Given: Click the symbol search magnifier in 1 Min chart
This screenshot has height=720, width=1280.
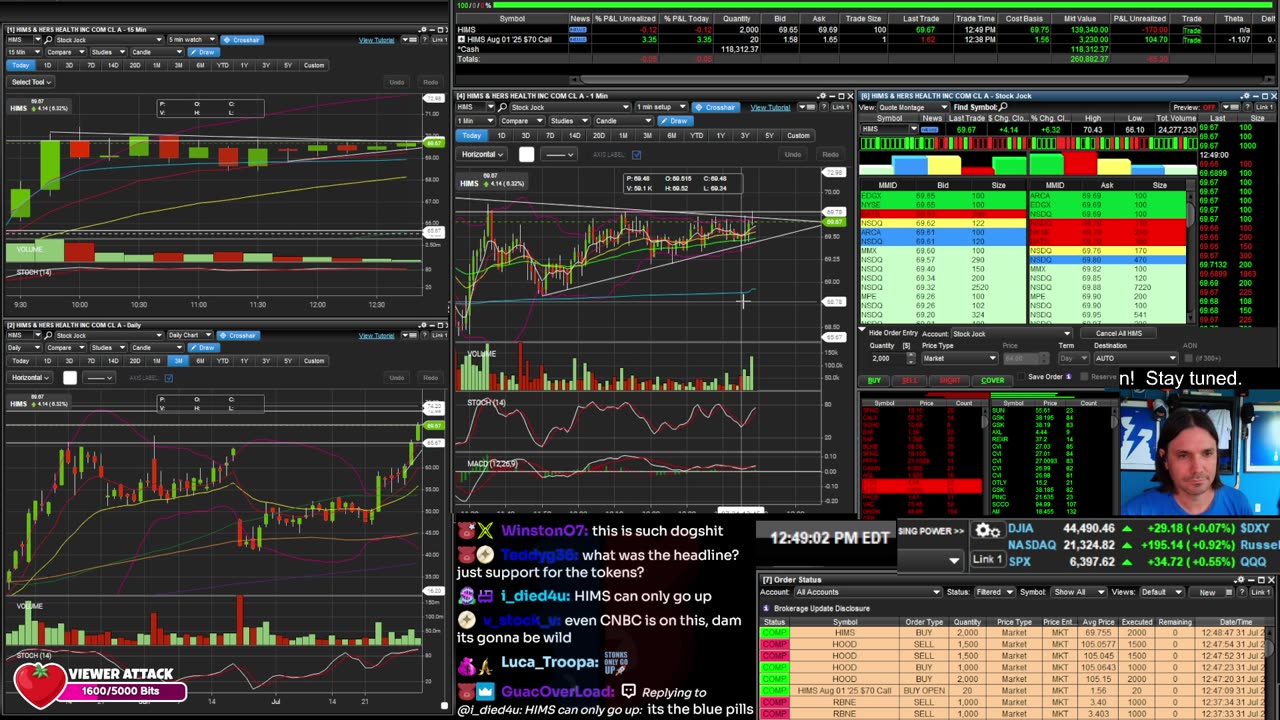Looking at the screenshot, I should 502,107.
